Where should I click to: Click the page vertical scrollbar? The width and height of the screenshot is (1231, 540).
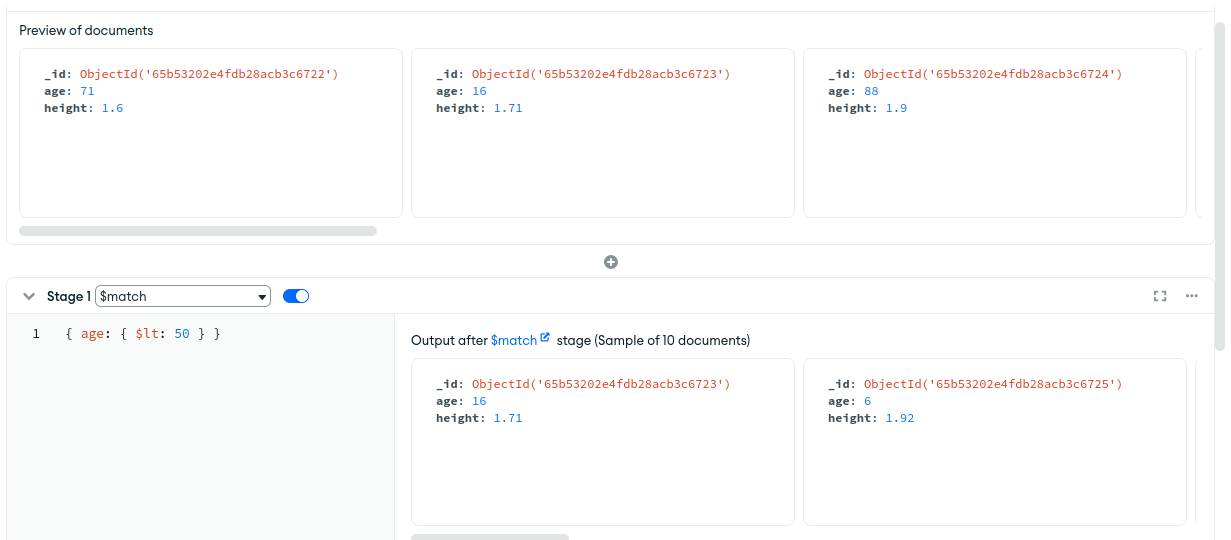(1219, 185)
